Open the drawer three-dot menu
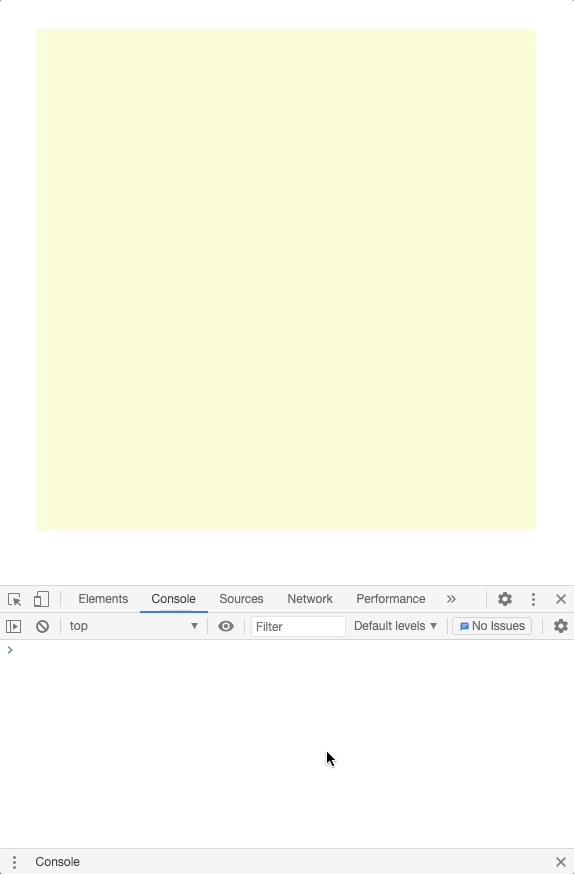The width and height of the screenshot is (574, 874). [x=14, y=862]
